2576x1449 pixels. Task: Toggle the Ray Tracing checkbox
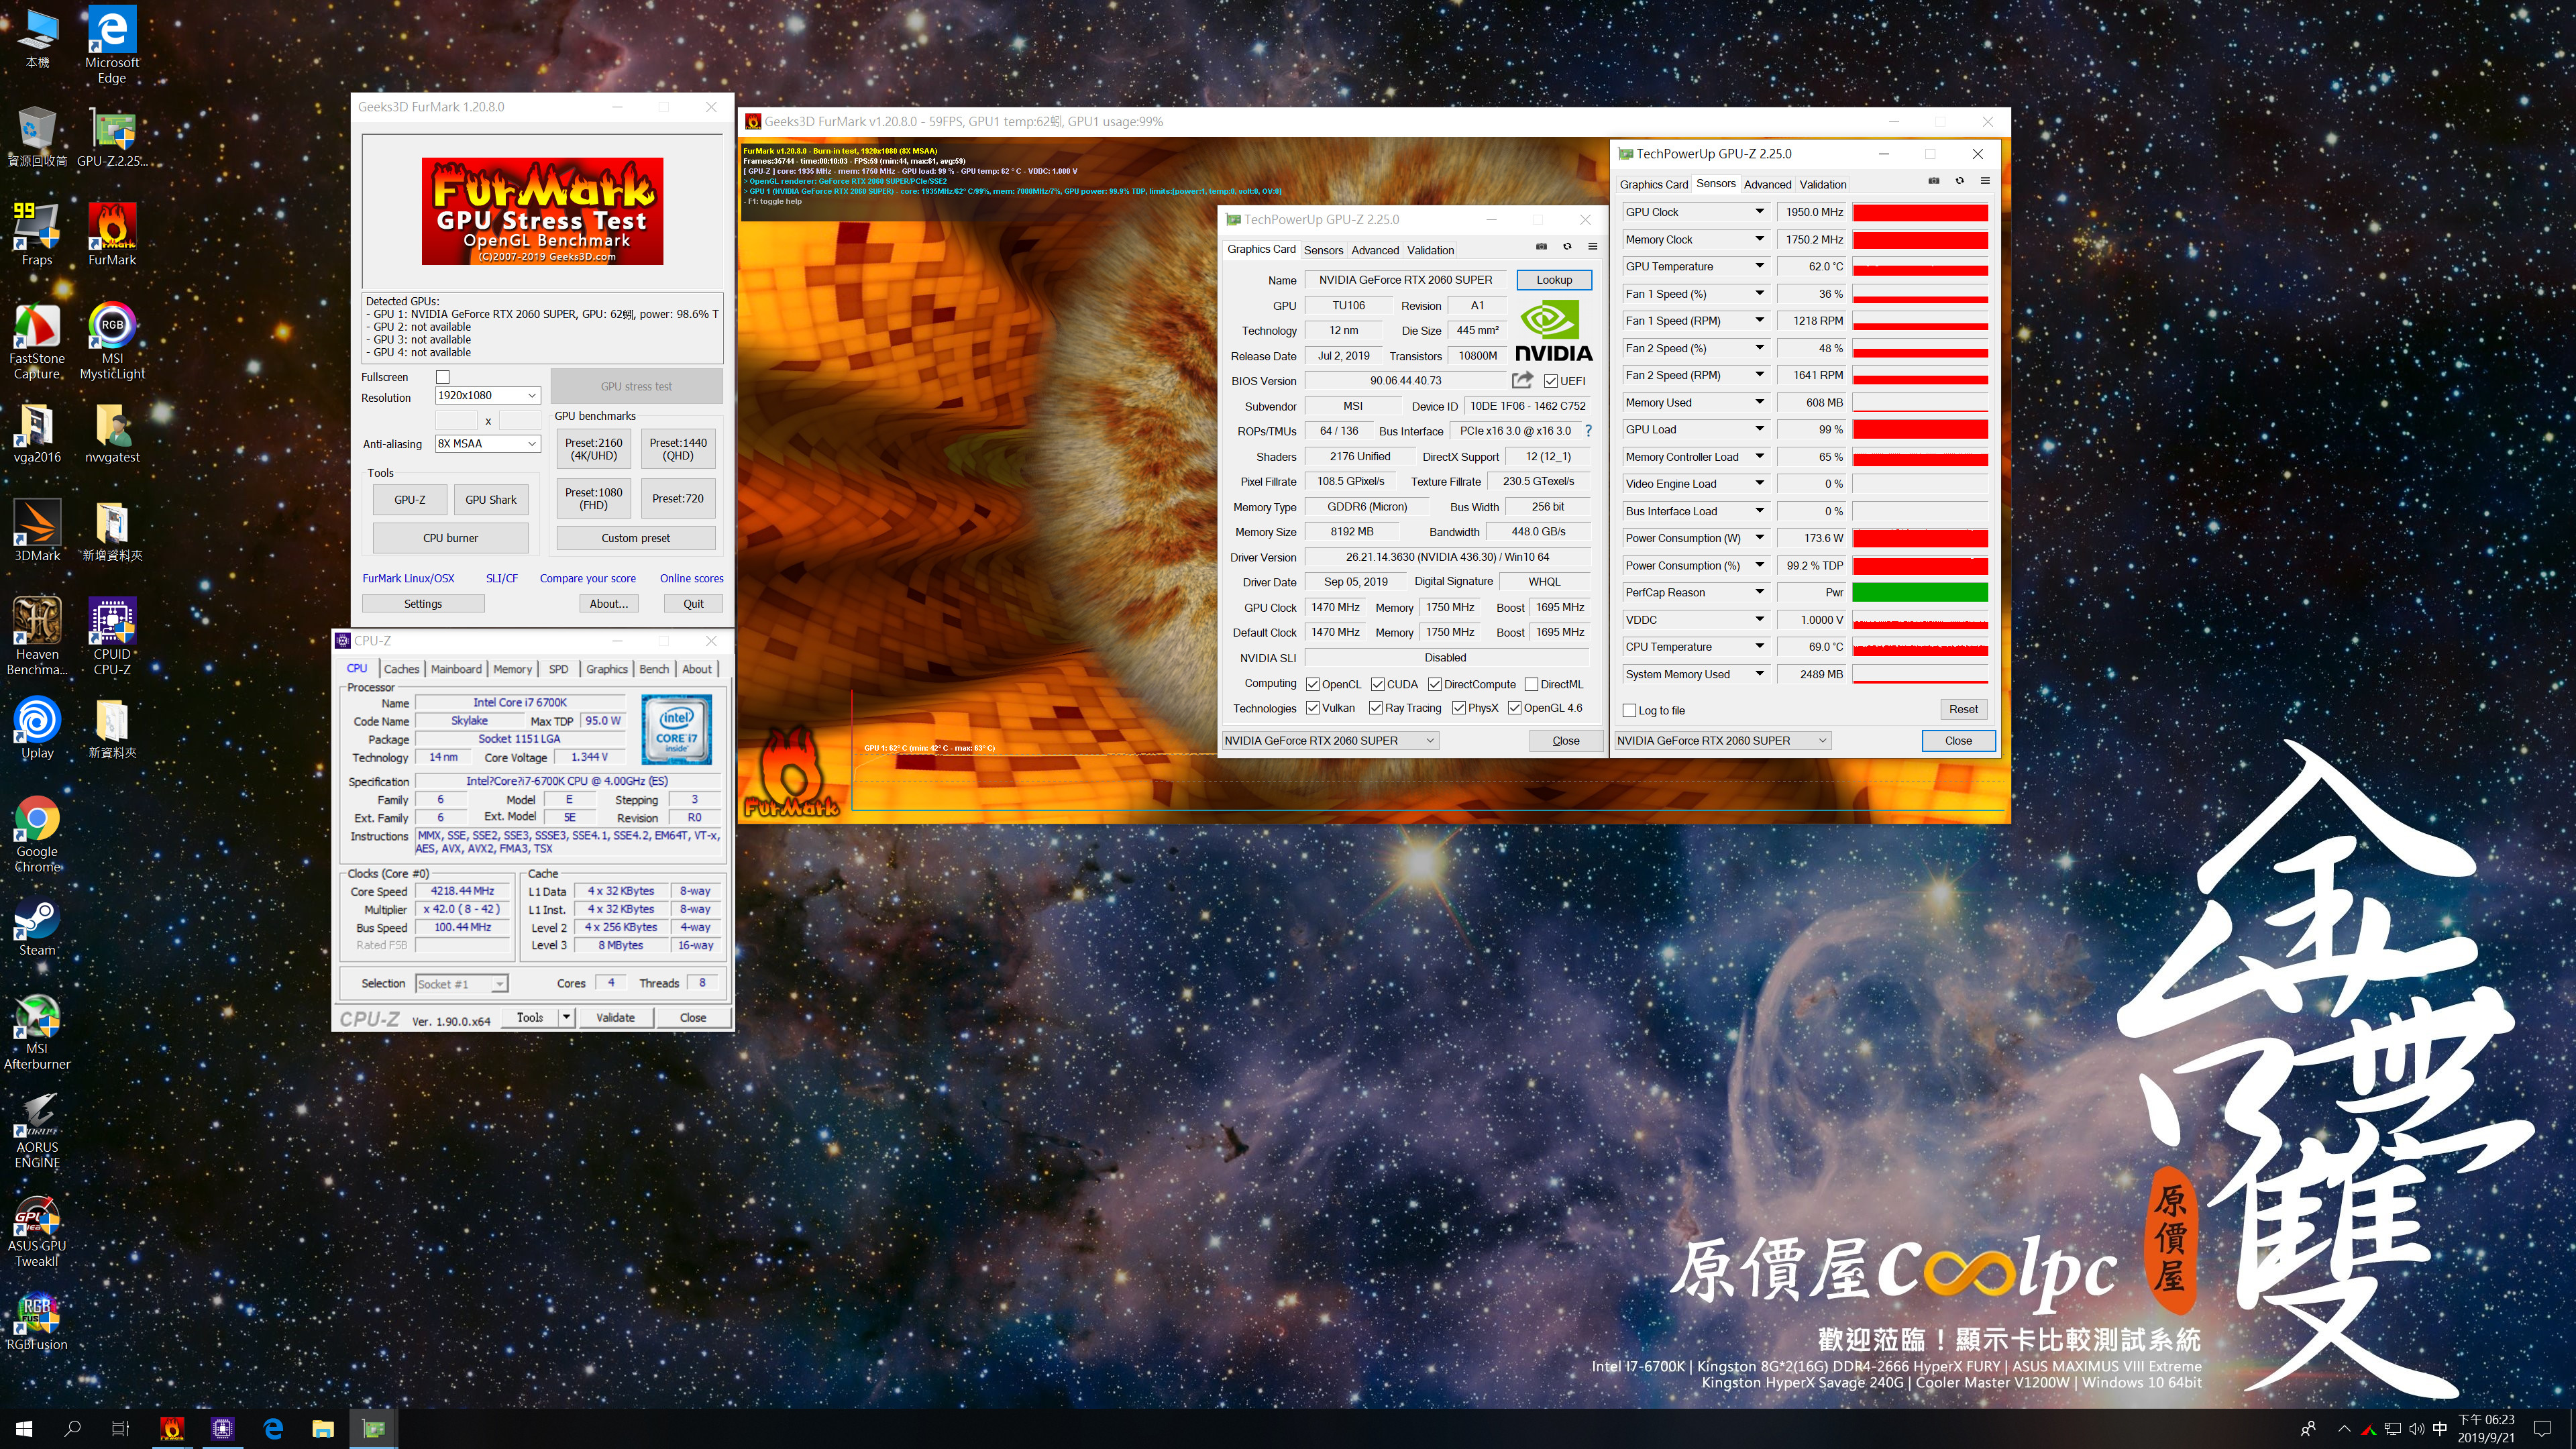point(1376,708)
